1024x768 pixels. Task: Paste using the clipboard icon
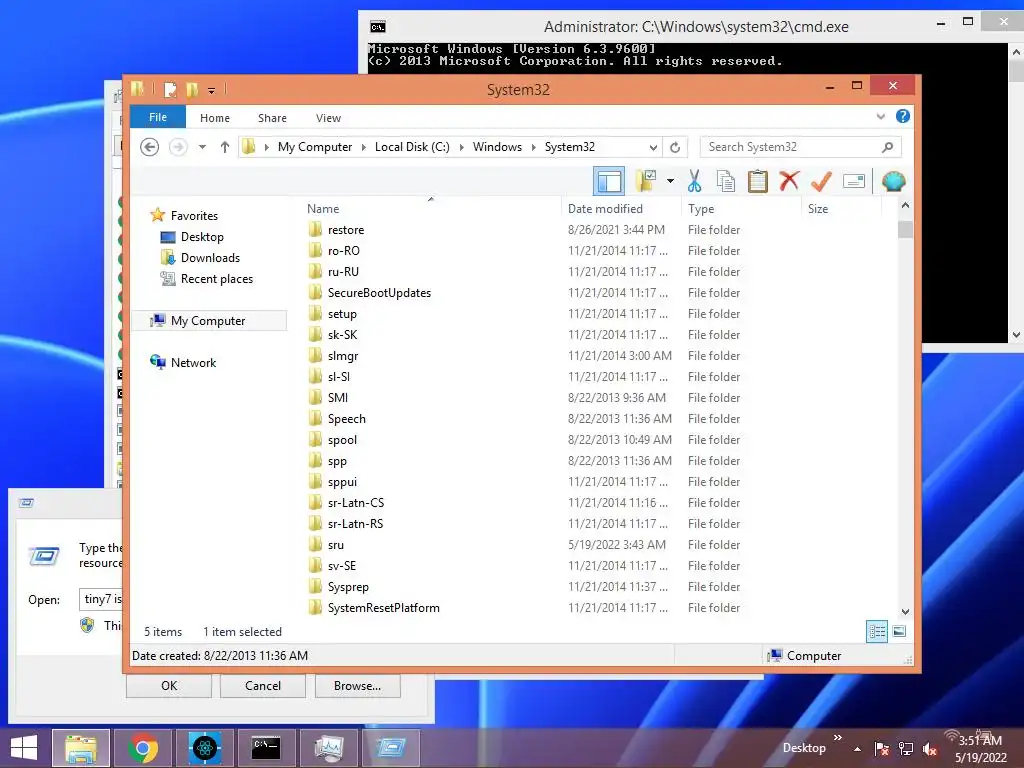point(758,182)
